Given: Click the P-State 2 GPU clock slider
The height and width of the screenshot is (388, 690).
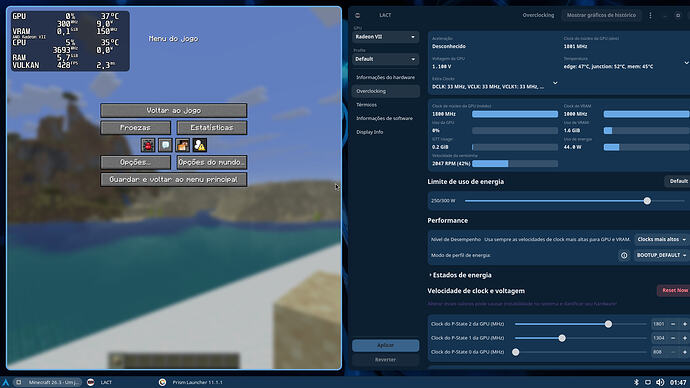Looking at the screenshot, I should click(x=581, y=324).
